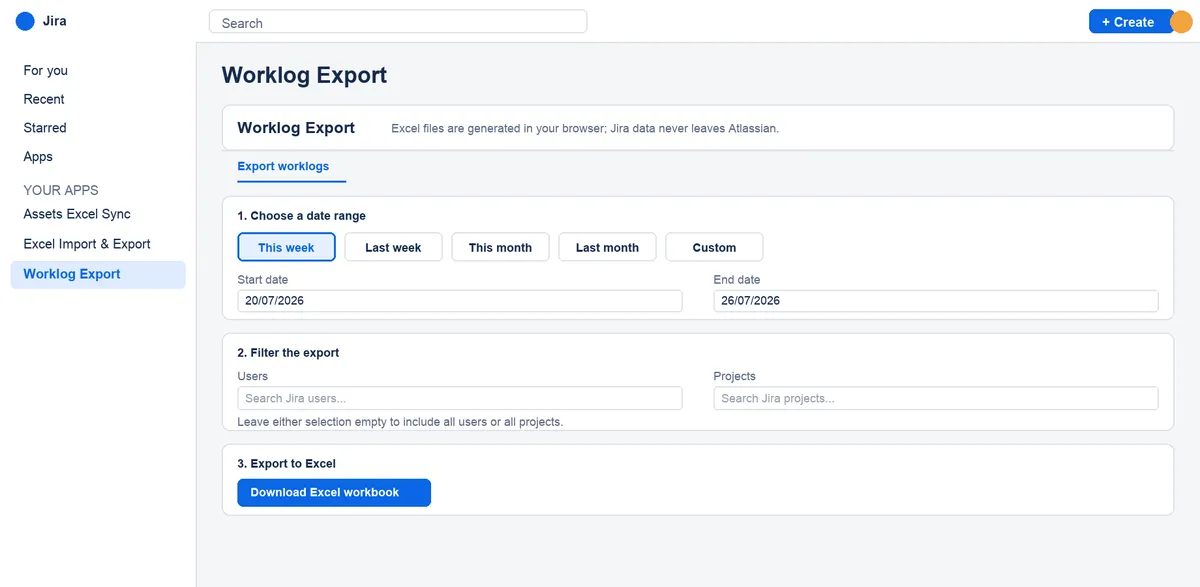Click the blue Jira logo icon

[x=25, y=21]
